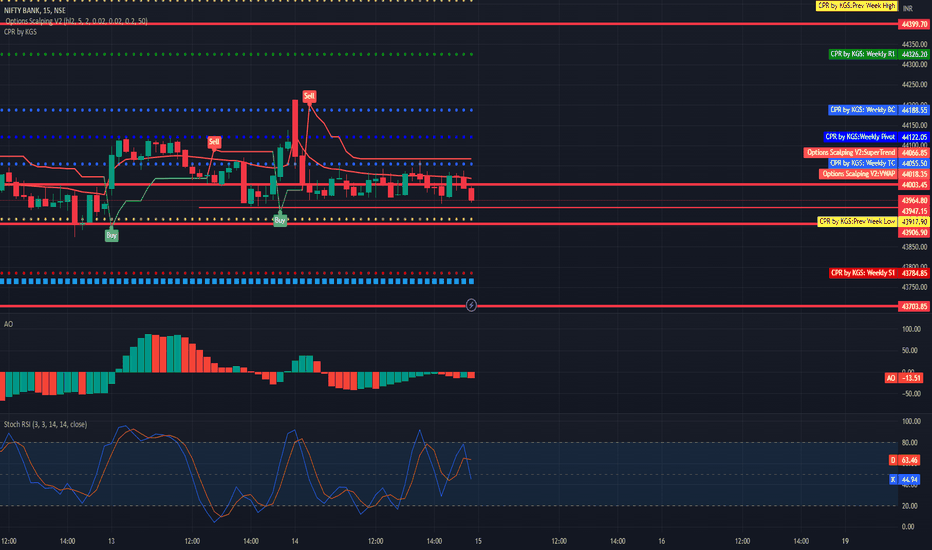Select the Stoch RSI indicator legend
The height and width of the screenshot is (550, 932).
45,425
